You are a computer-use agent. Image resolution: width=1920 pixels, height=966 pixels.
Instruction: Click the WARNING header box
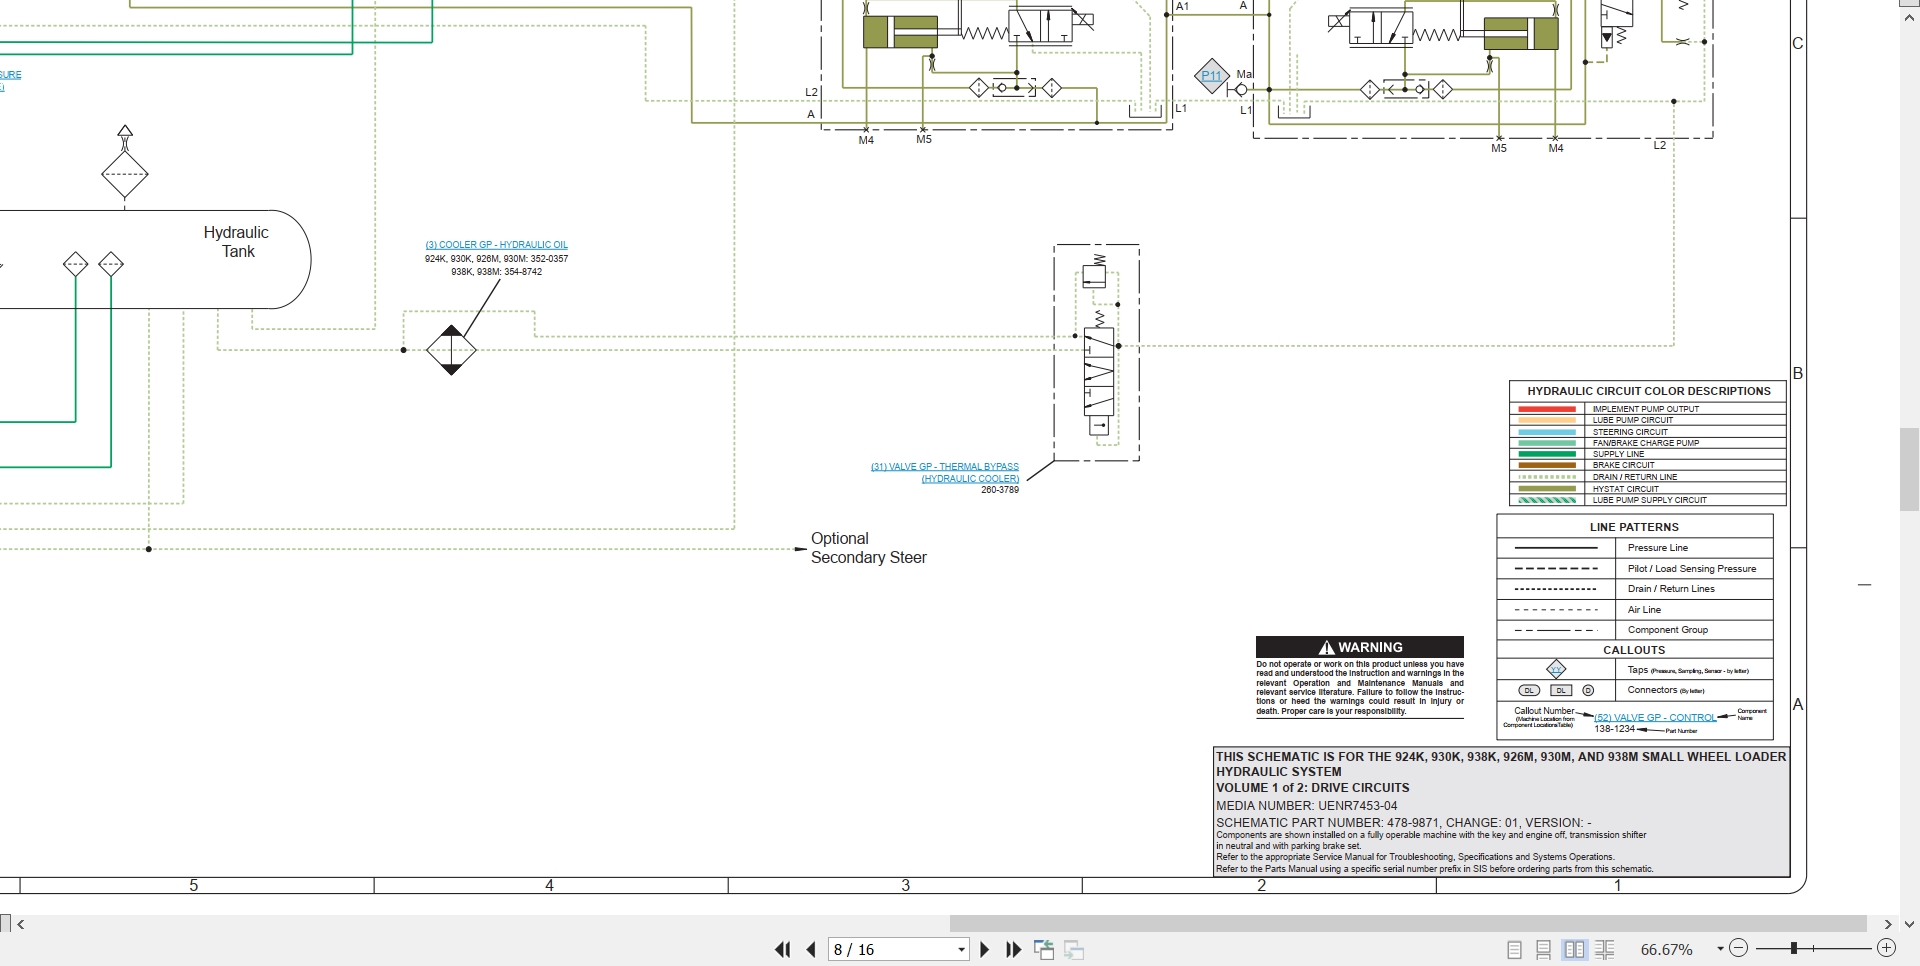(1360, 647)
